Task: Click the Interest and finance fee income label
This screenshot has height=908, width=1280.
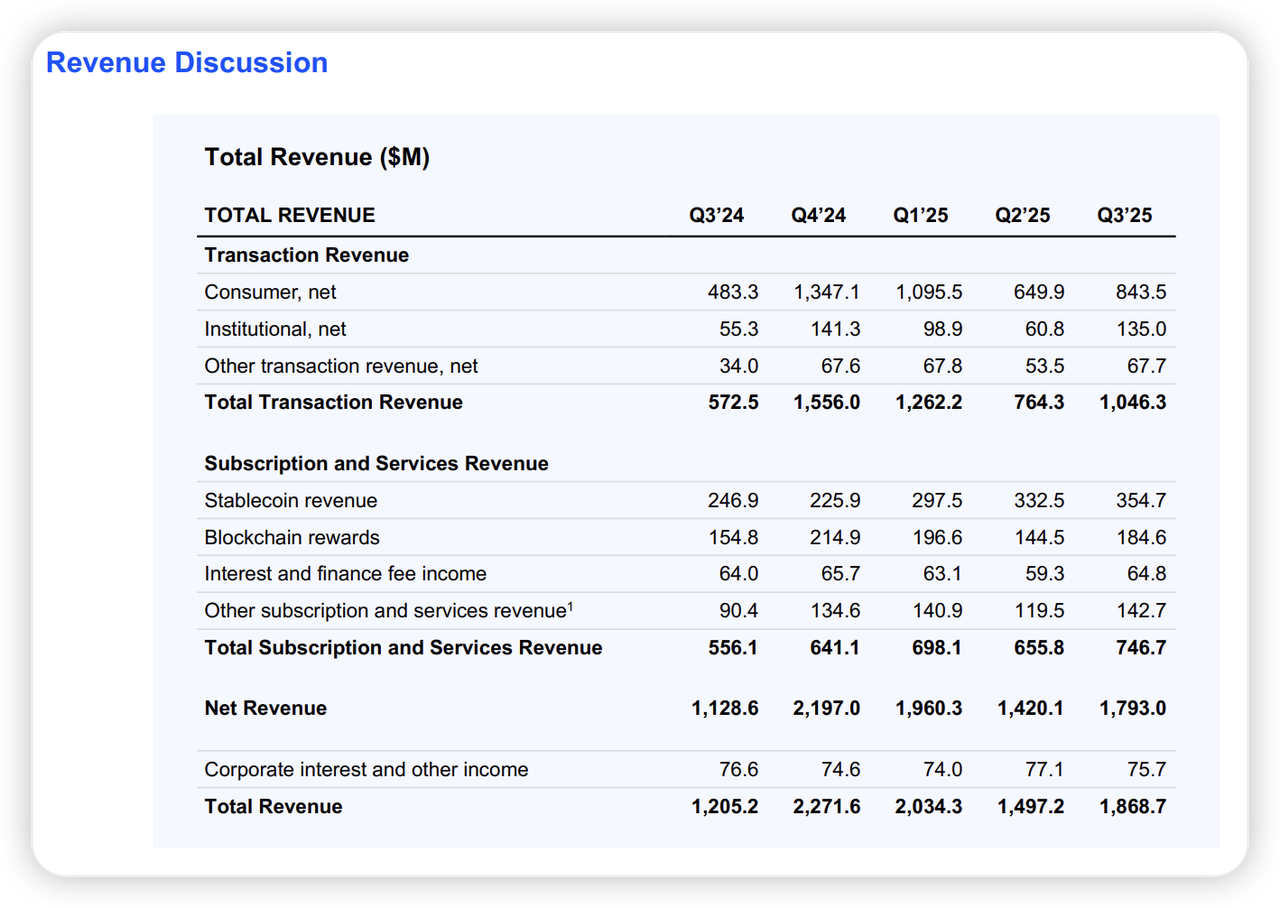Action: 345,574
